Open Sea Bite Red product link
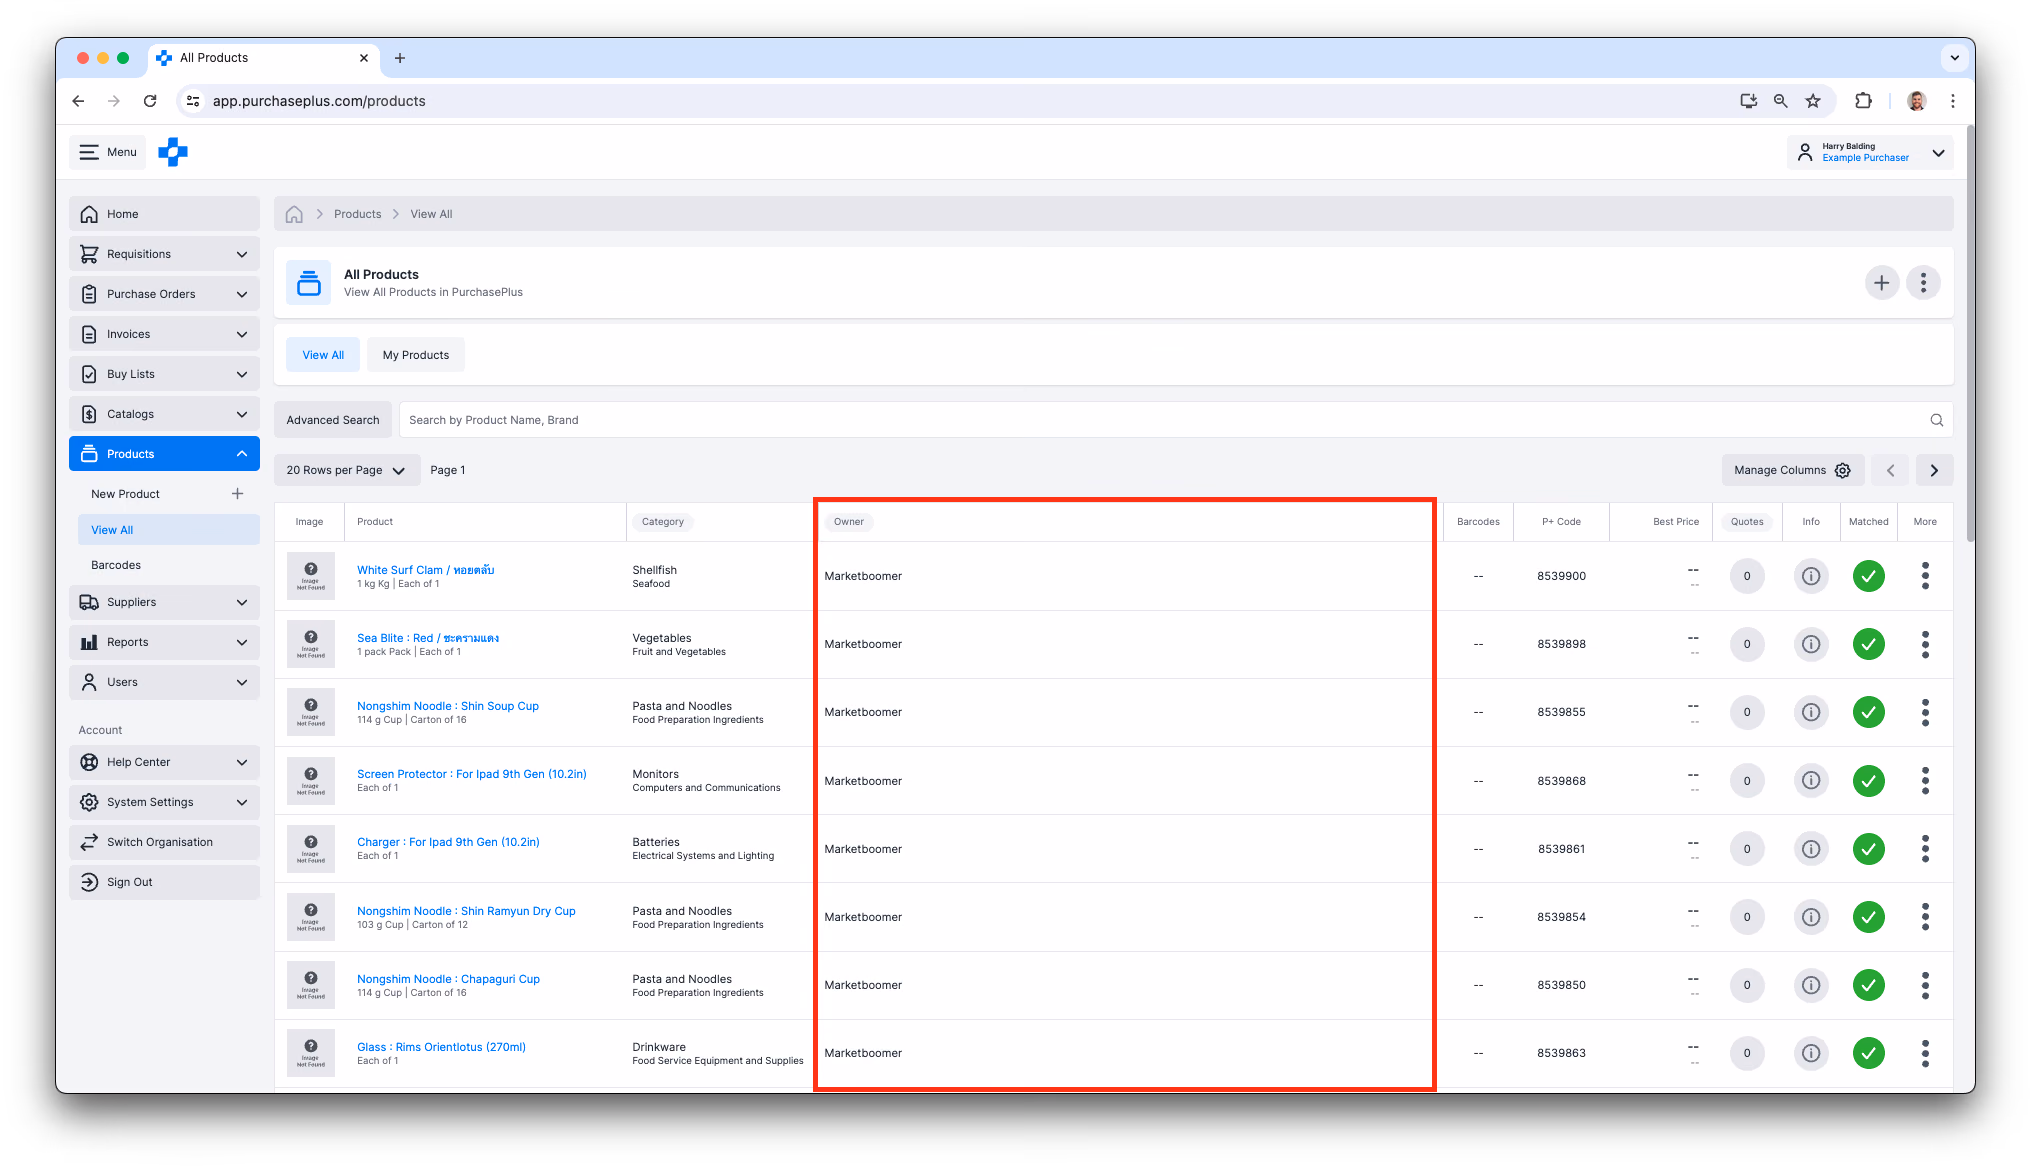 428,638
